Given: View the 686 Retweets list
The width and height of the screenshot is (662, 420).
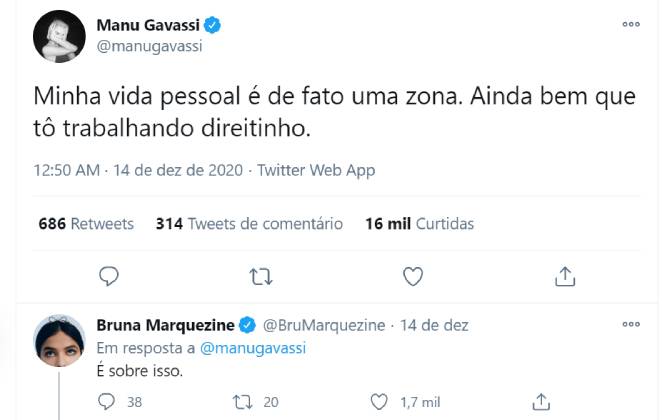Looking at the screenshot, I should point(86,224).
